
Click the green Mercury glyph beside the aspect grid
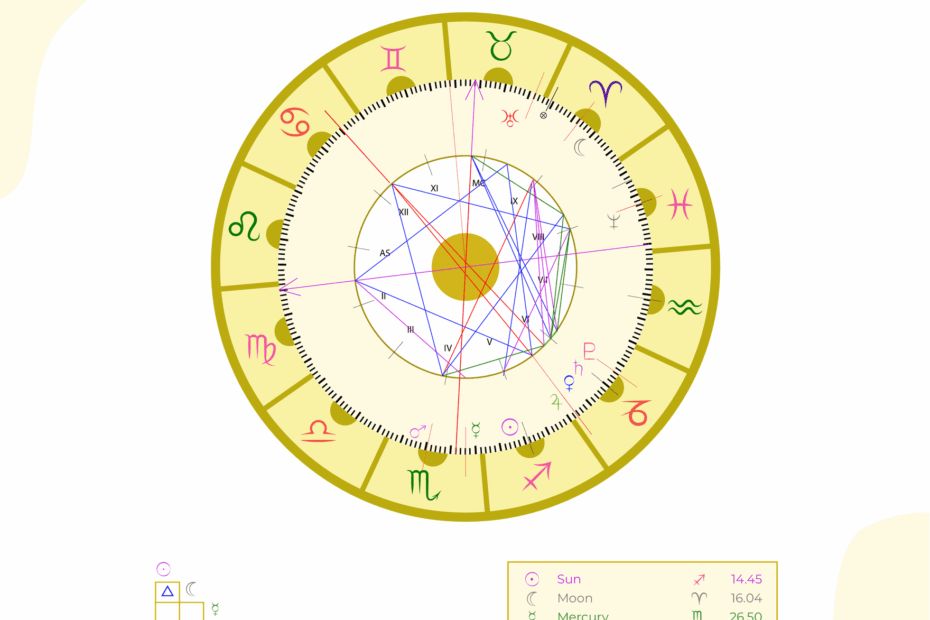point(215,609)
